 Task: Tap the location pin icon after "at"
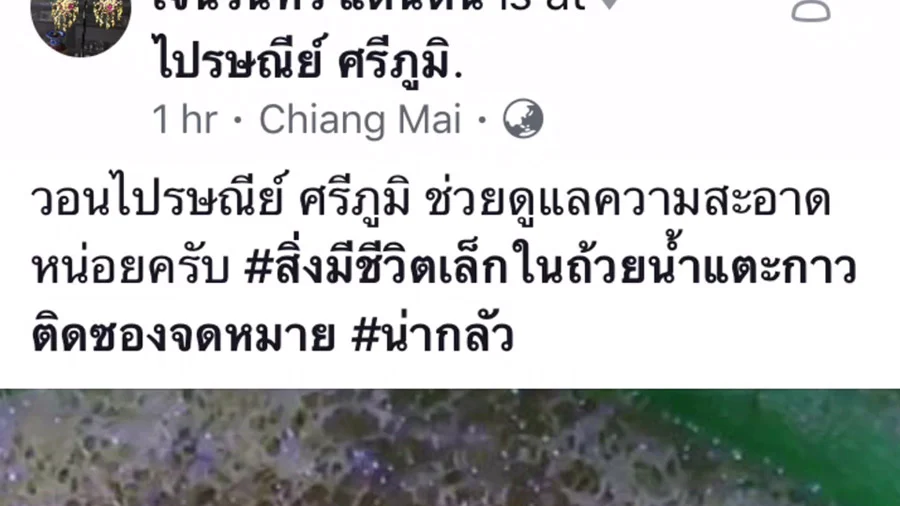(610, 5)
